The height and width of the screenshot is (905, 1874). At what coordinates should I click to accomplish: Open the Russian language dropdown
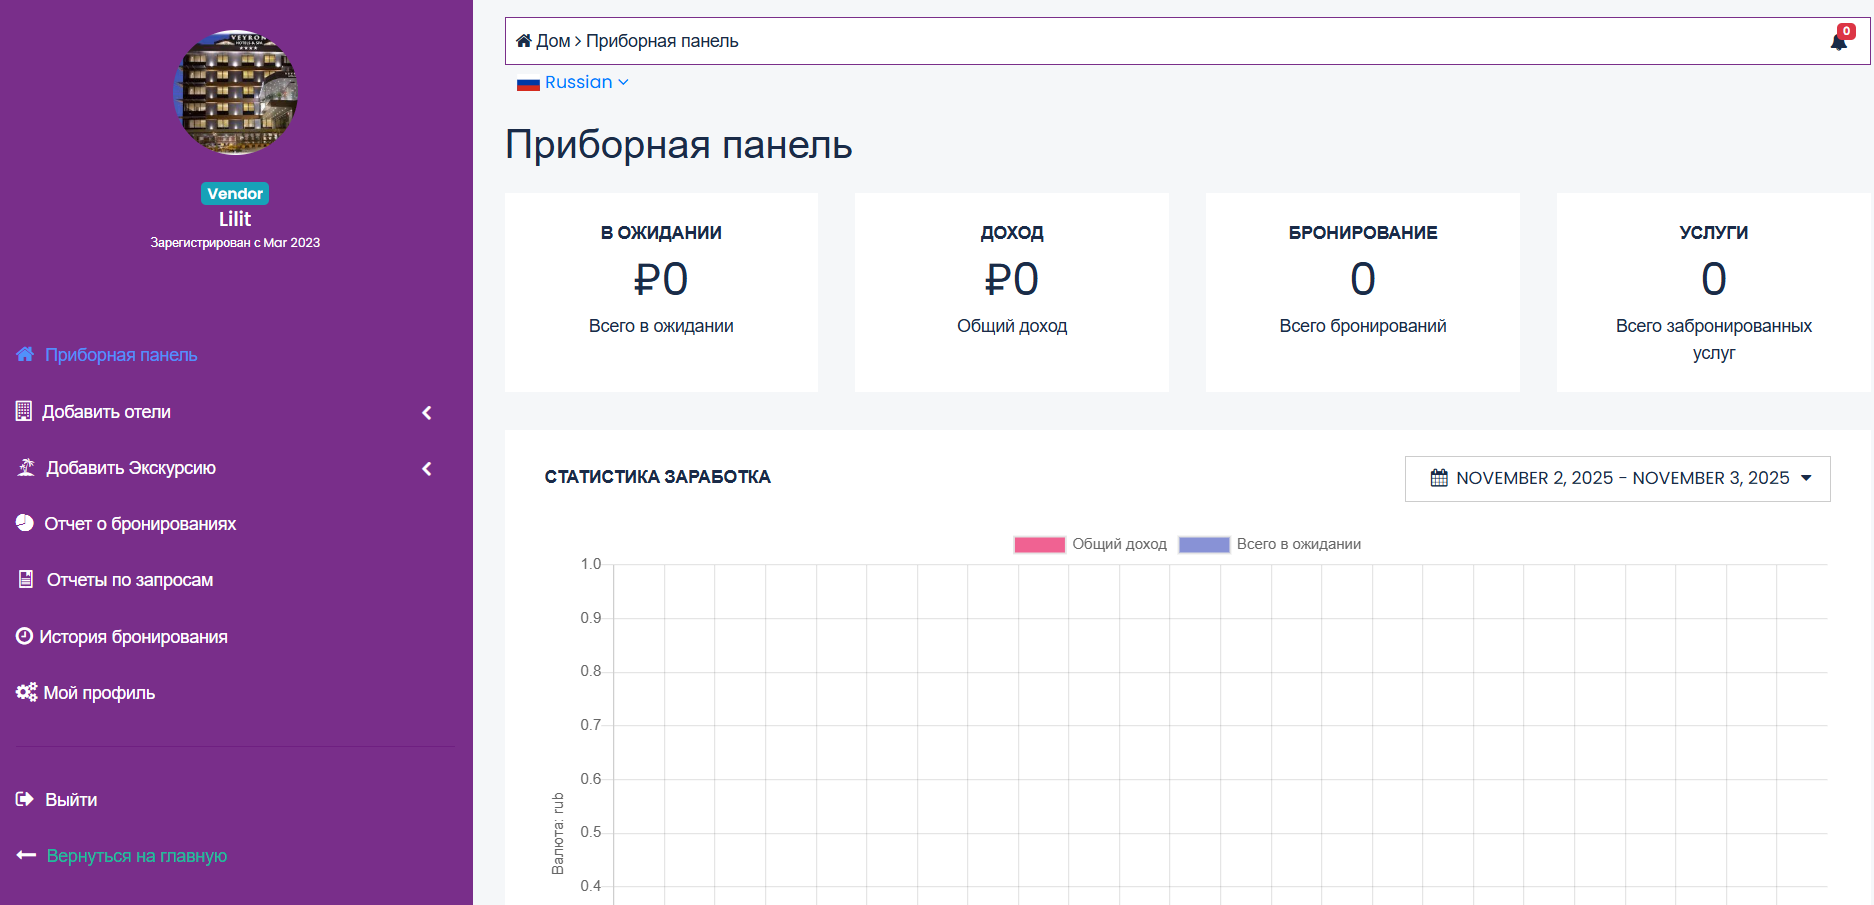[x=572, y=82]
